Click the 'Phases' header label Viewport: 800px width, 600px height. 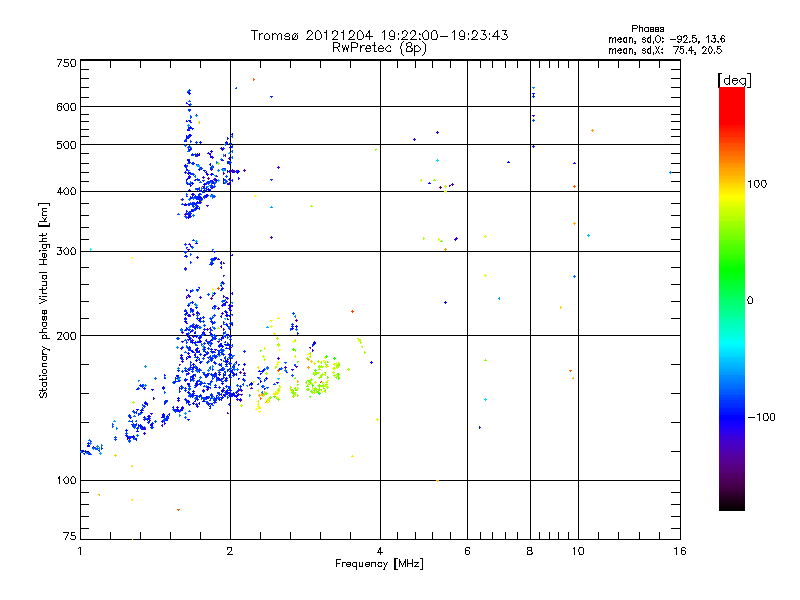click(x=647, y=29)
